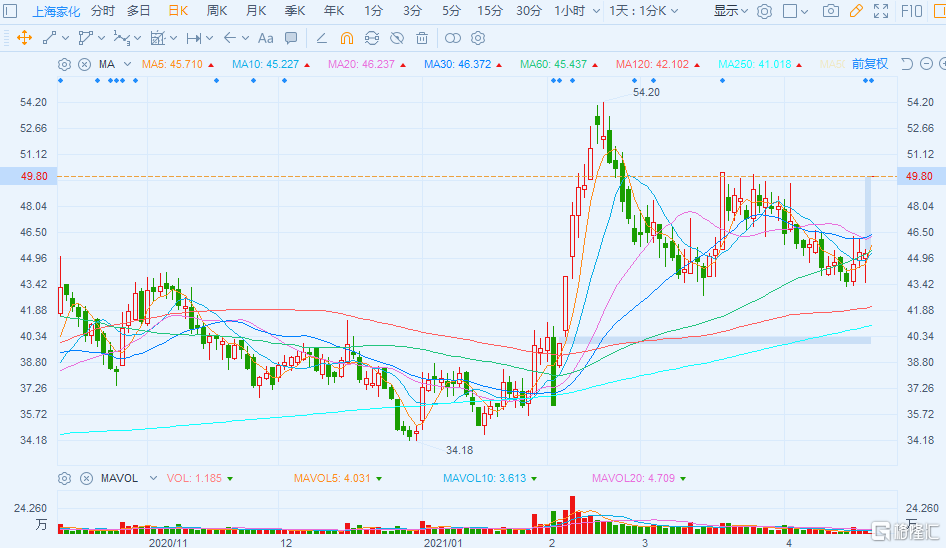Toggle MA20 line via its label

[361, 64]
